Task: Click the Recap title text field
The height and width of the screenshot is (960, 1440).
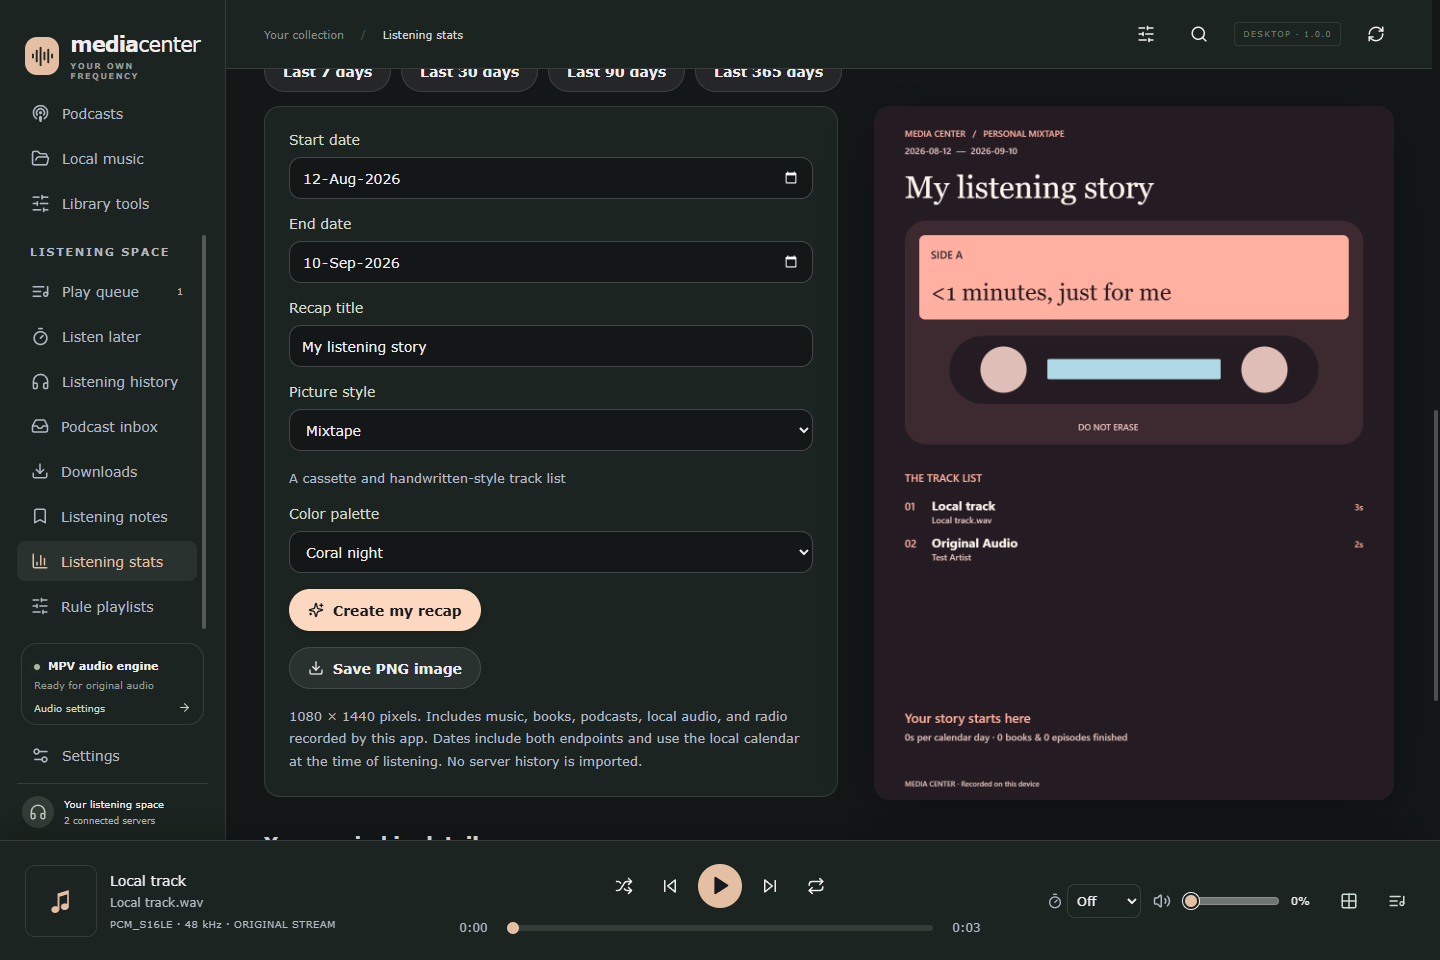Action: point(551,346)
